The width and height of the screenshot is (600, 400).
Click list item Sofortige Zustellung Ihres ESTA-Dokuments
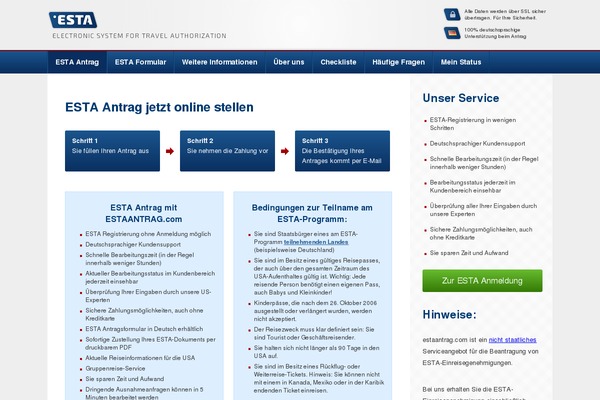coord(150,343)
